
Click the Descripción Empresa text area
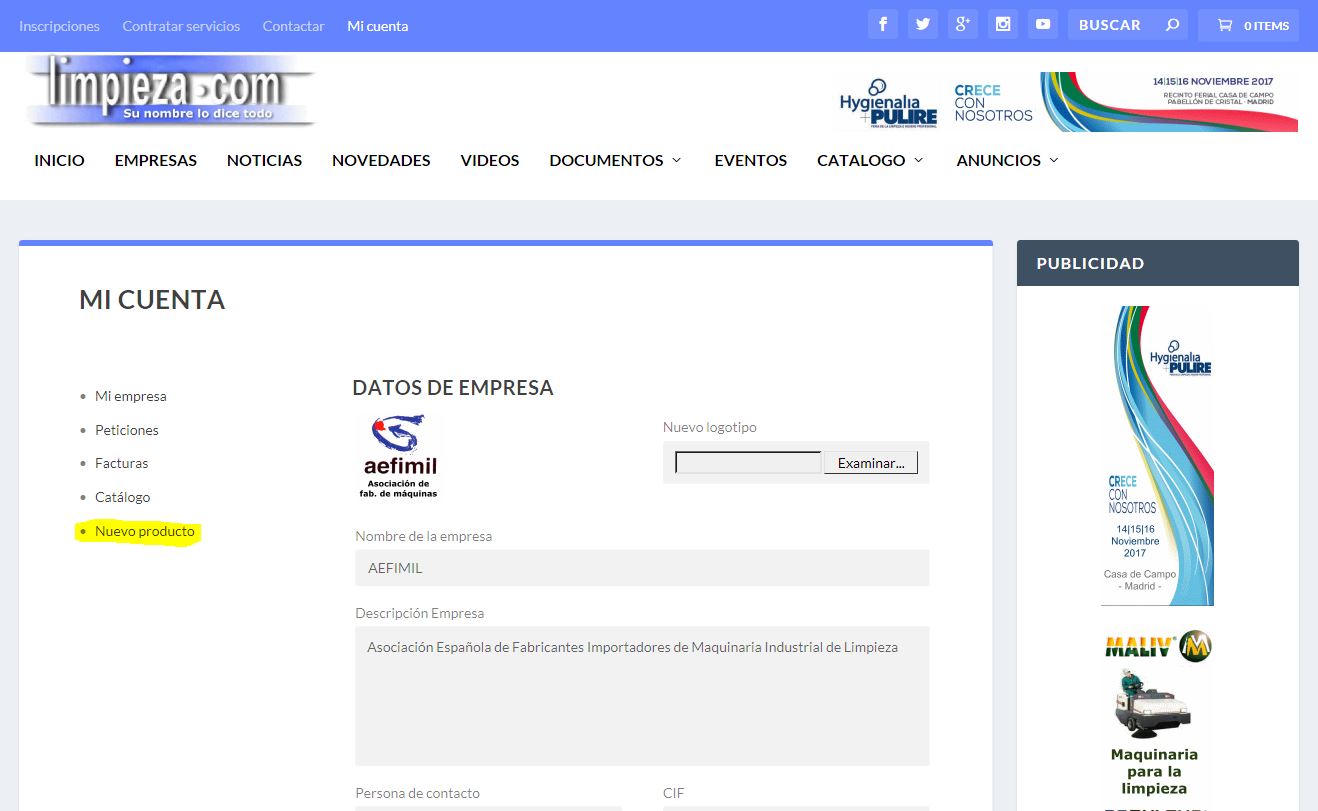(642, 696)
